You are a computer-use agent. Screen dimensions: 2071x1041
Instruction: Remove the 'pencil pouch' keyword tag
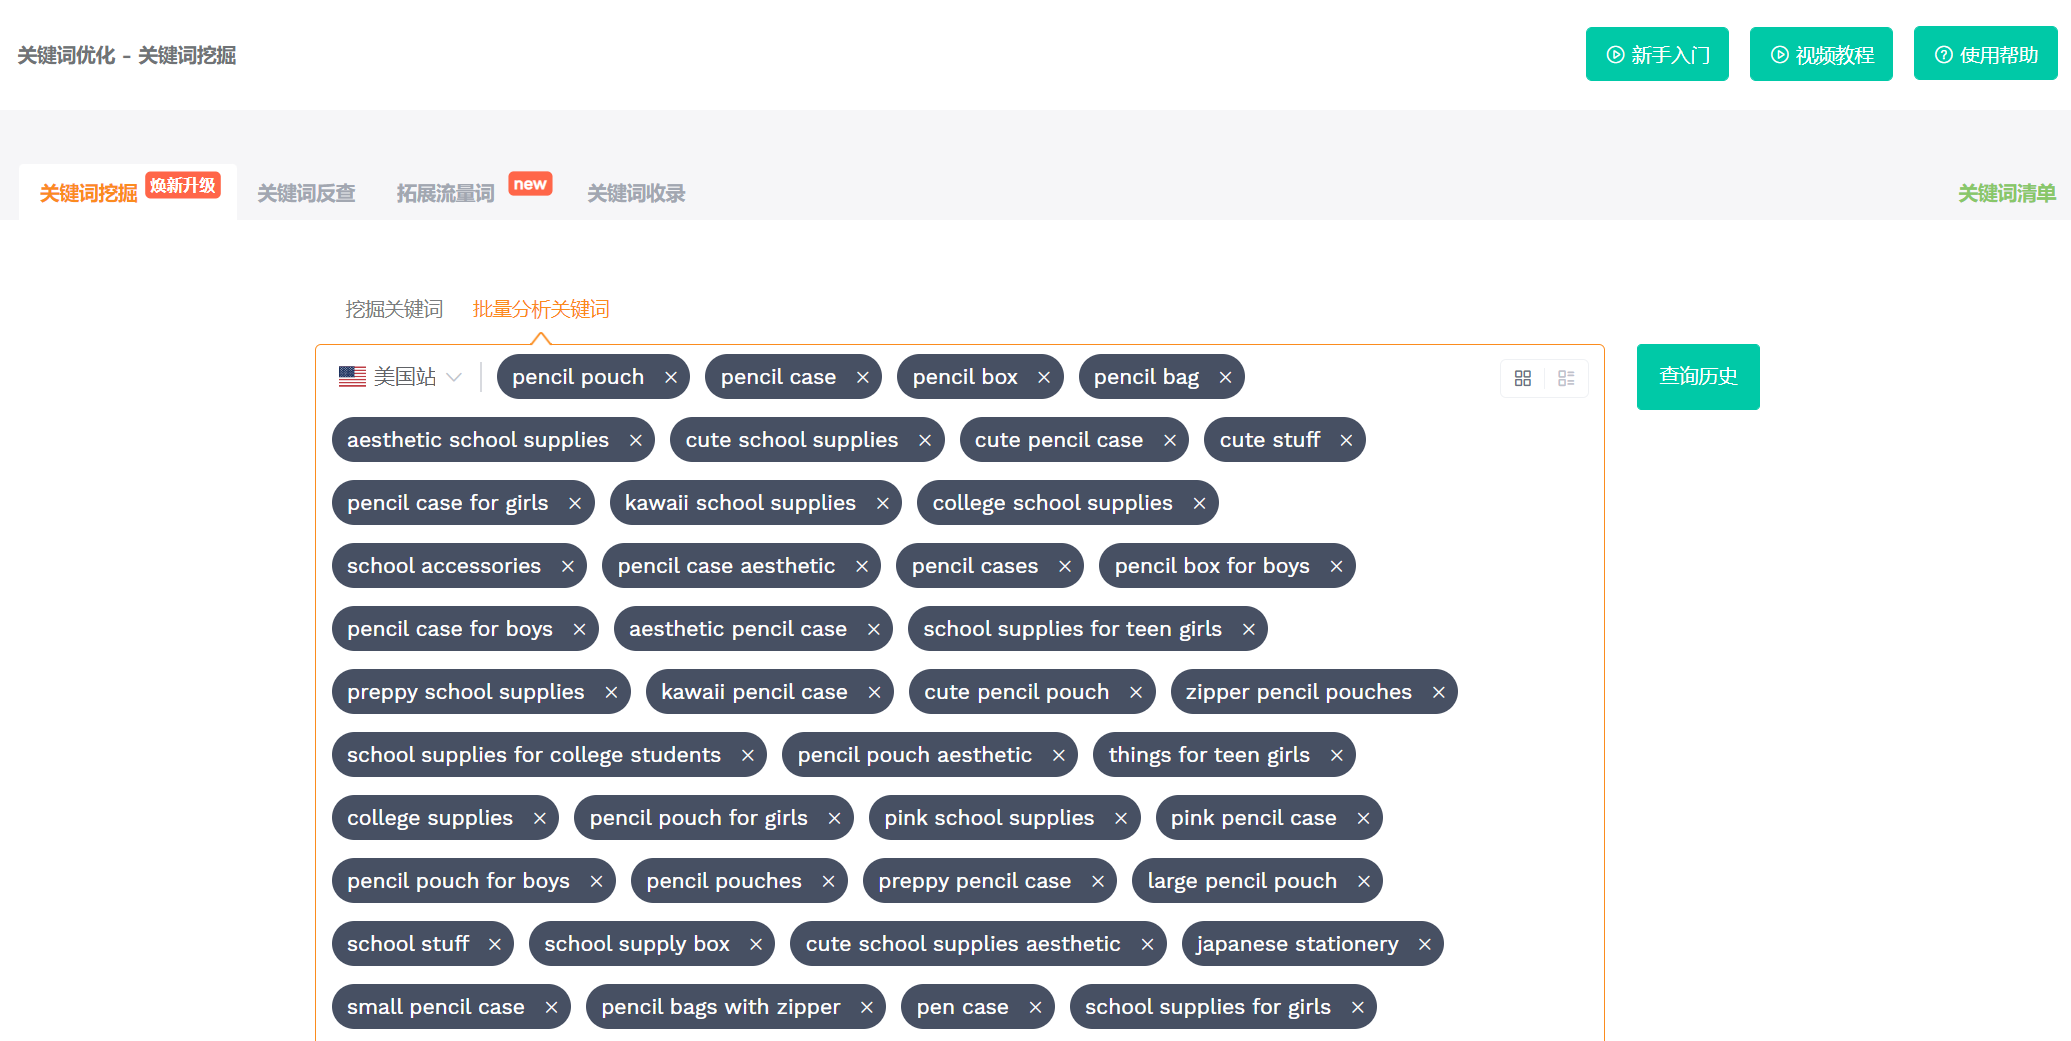671,378
